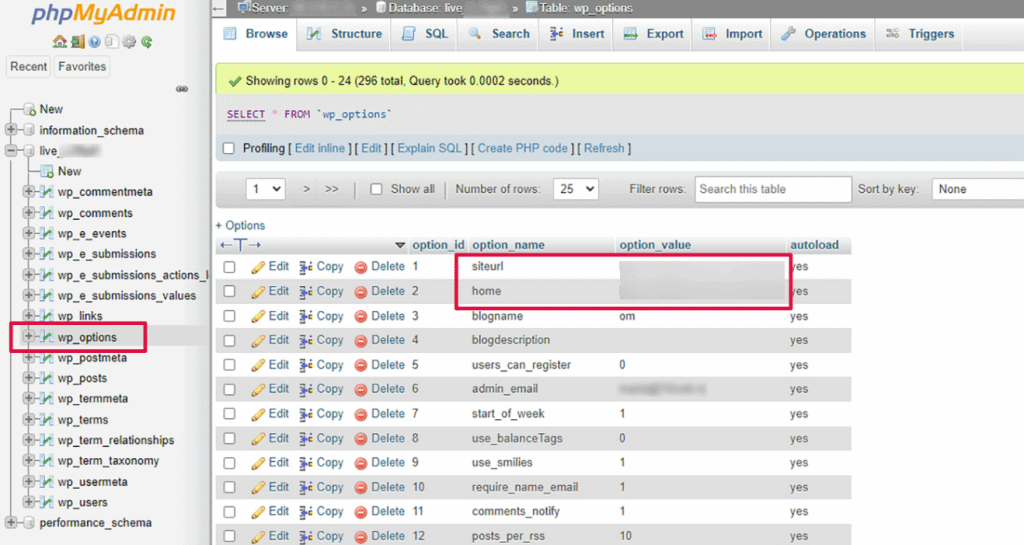Tick the checkbox for the siteurl row
The width and height of the screenshot is (1024, 545).
230,267
